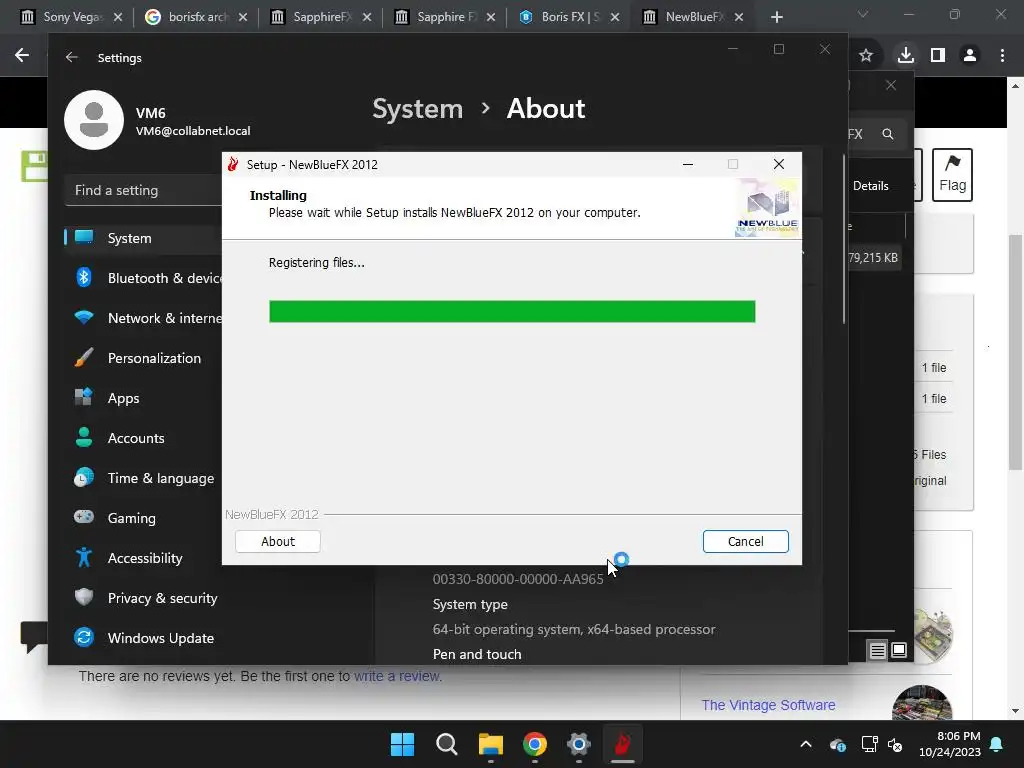Open Apps settings
Viewport: 1024px width, 768px height.
pos(144,398)
